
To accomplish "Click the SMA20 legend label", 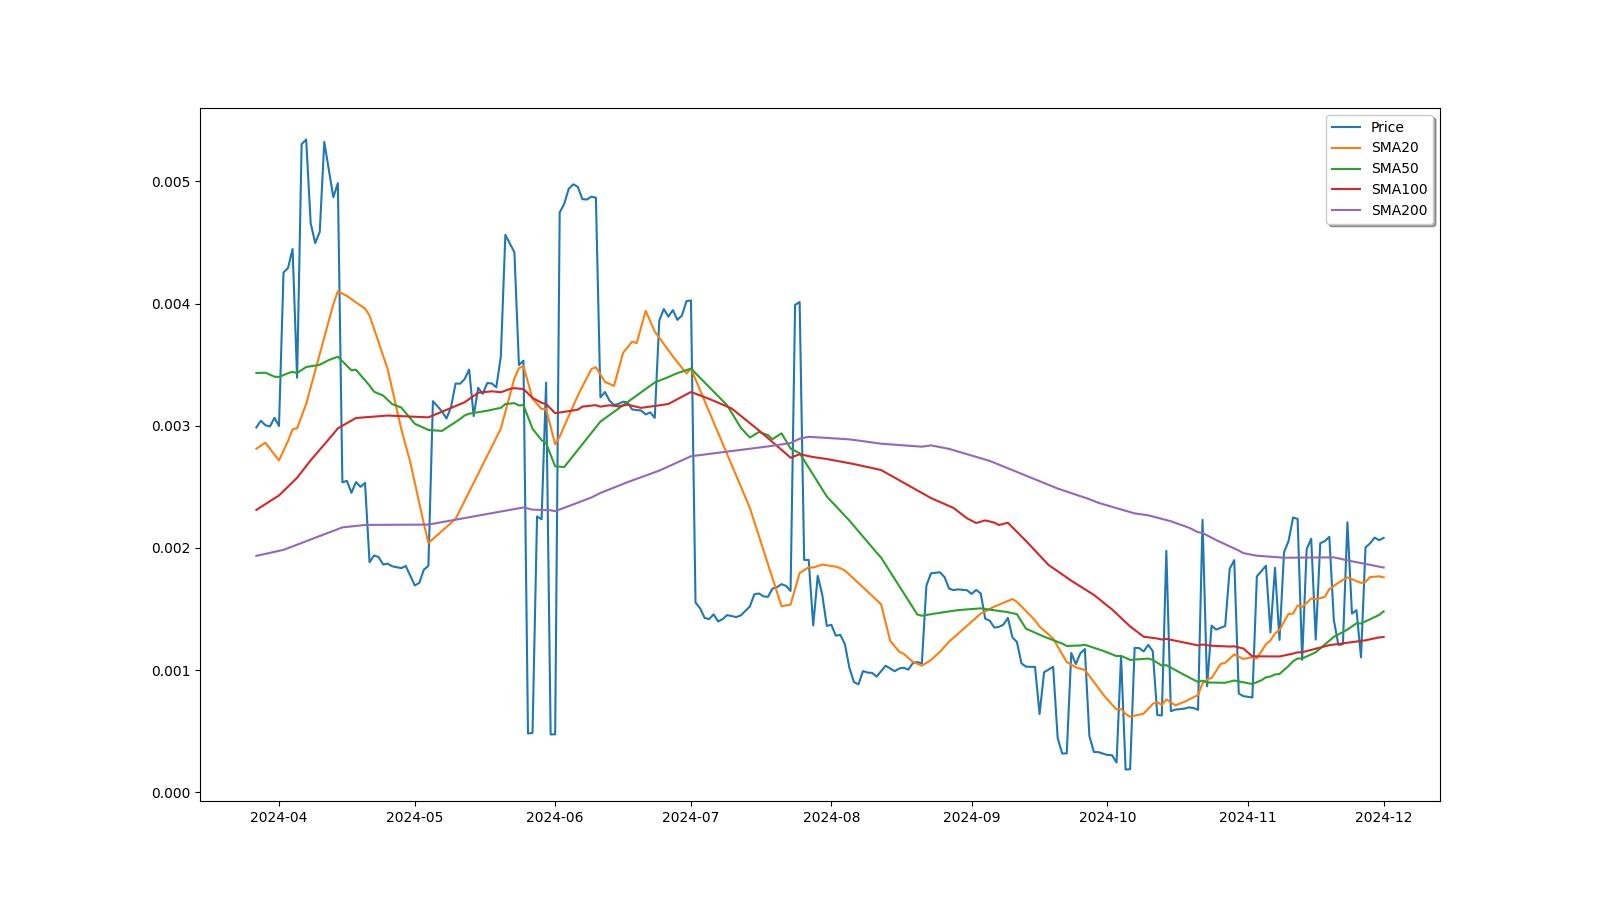I will [x=1394, y=147].
